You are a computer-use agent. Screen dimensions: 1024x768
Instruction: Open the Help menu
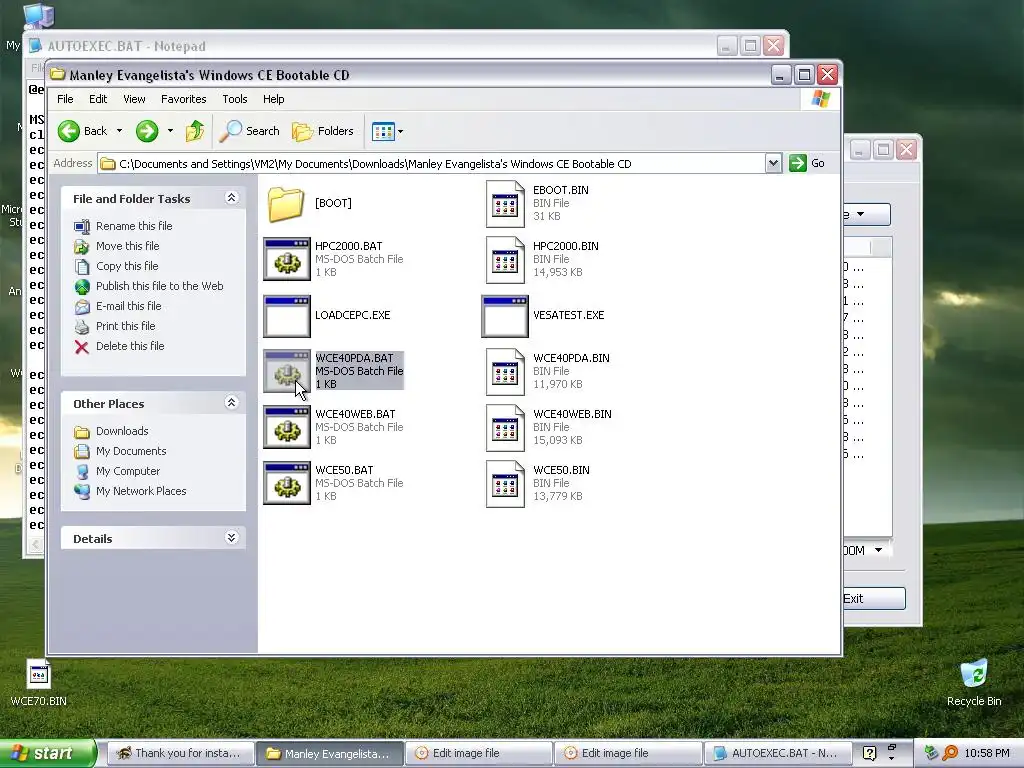tap(274, 99)
